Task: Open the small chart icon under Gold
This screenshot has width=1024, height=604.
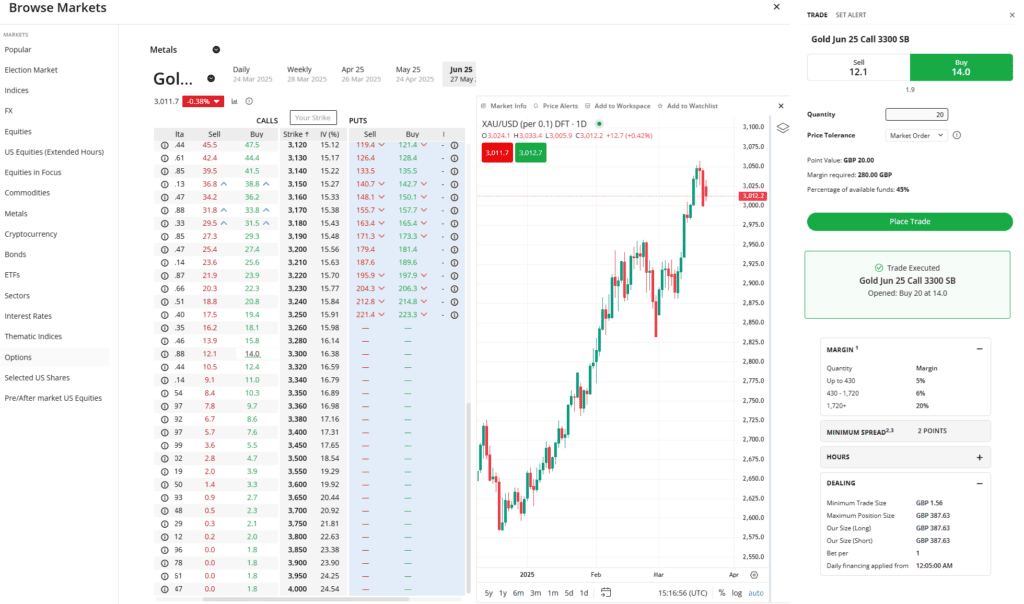Action: pyautogui.click(x=235, y=101)
